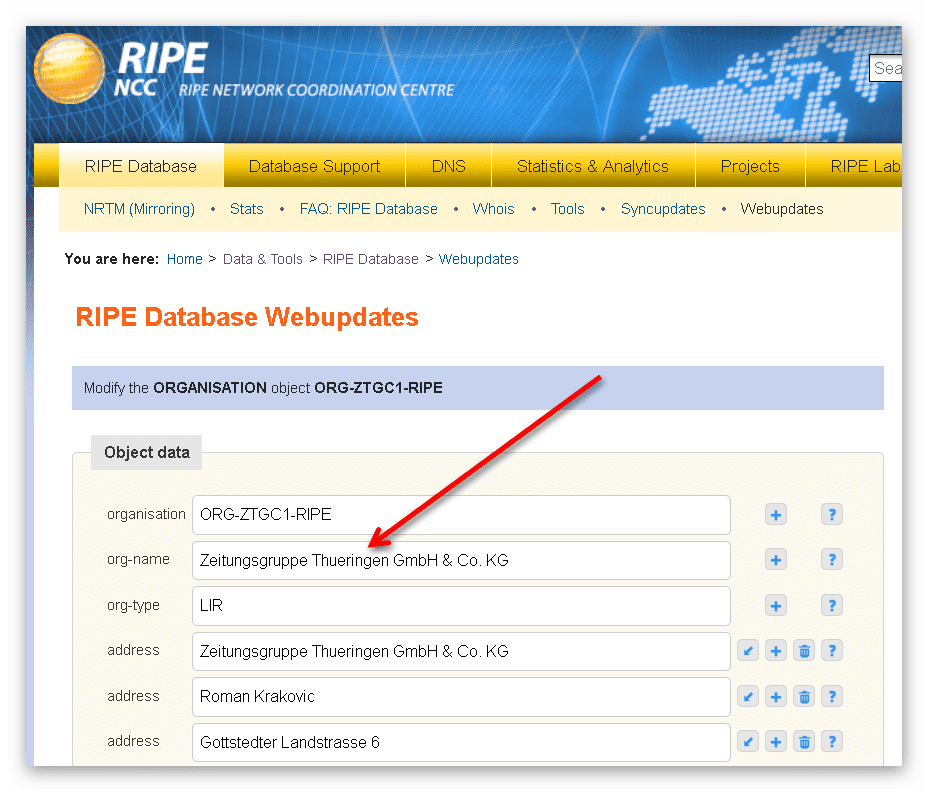Click the plus icon on org-type row
Image resolution: width=928 pixels, height=792 pixels.
(775, 606)
